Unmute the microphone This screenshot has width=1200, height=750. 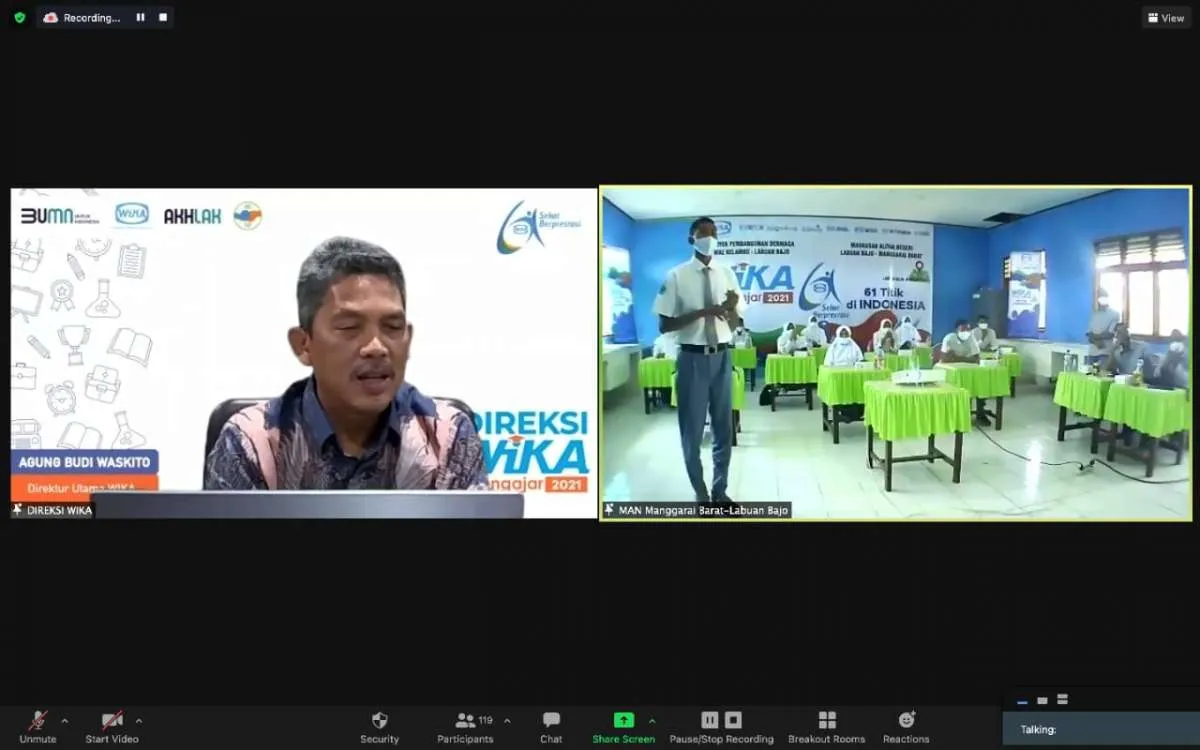point(37,726)
